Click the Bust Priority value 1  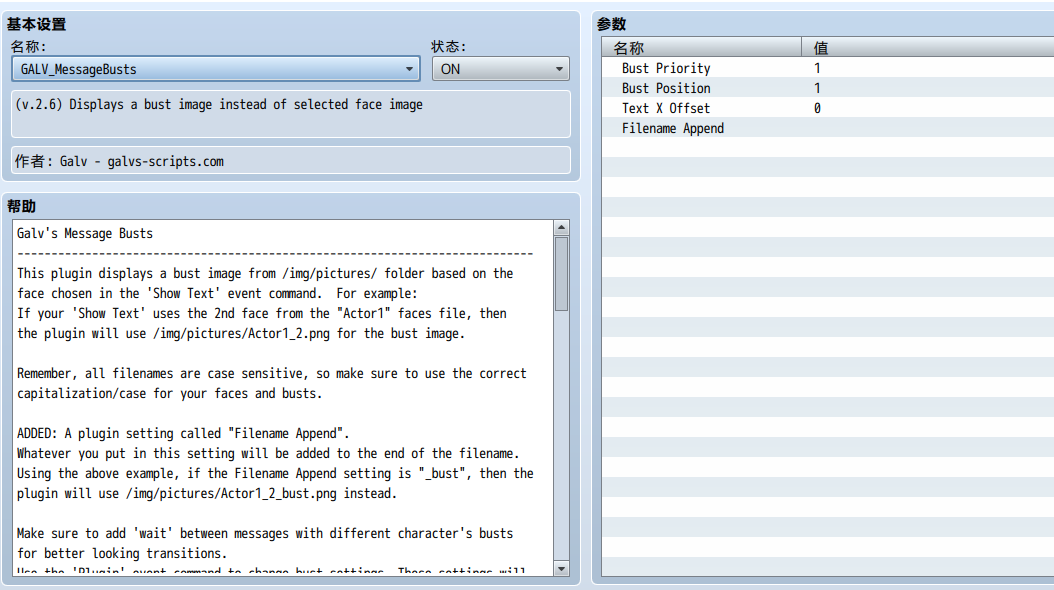tap(817, 68)
